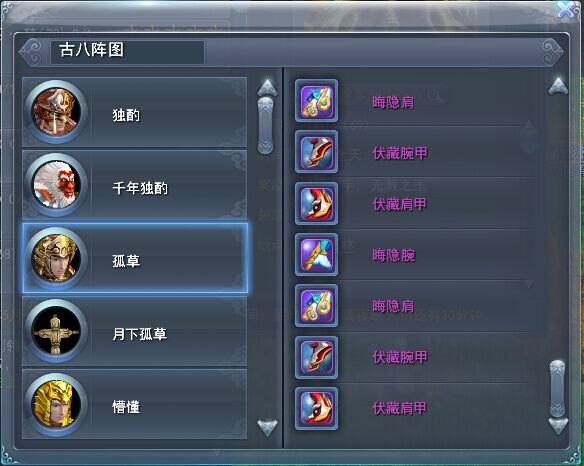The image size is (584, 466).
Task: Click the 晦隐腕 purple wrist item icon
Action: coord(317,254)
